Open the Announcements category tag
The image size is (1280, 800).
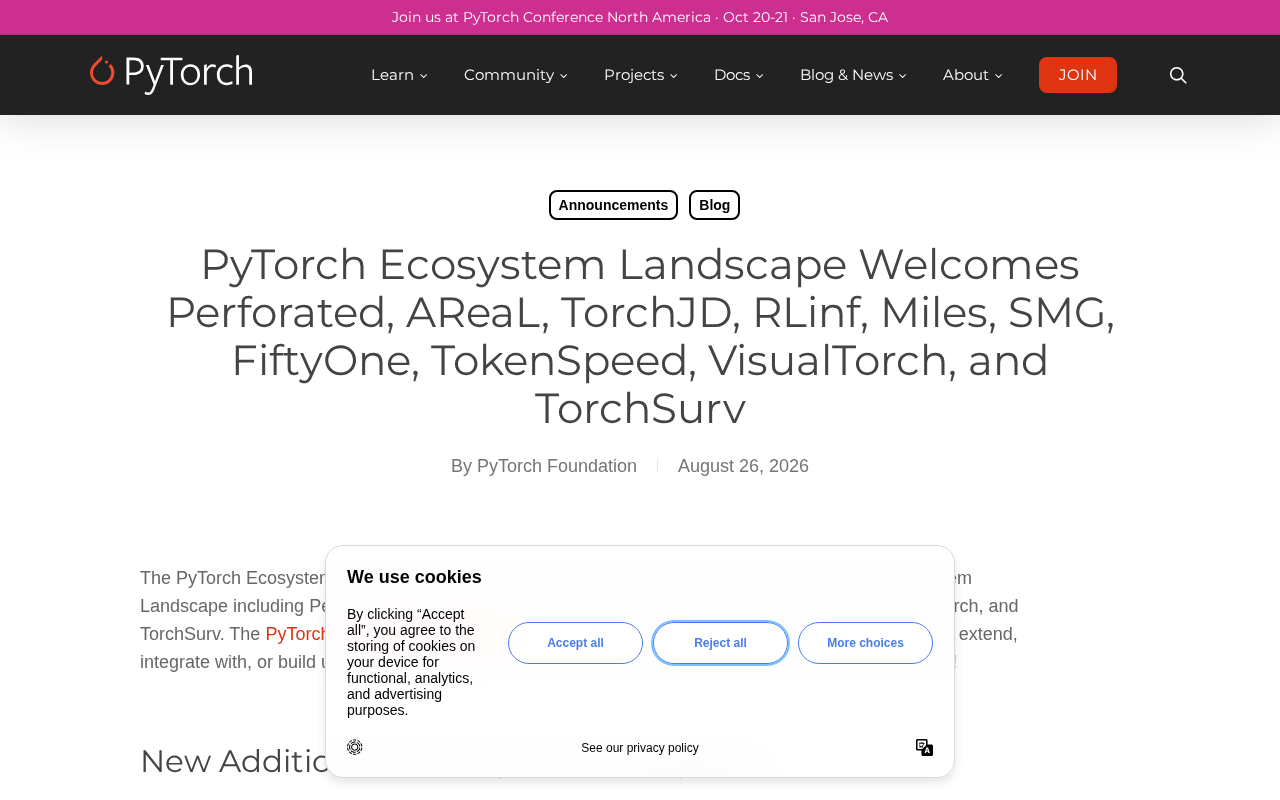click(x=613, y=205)
